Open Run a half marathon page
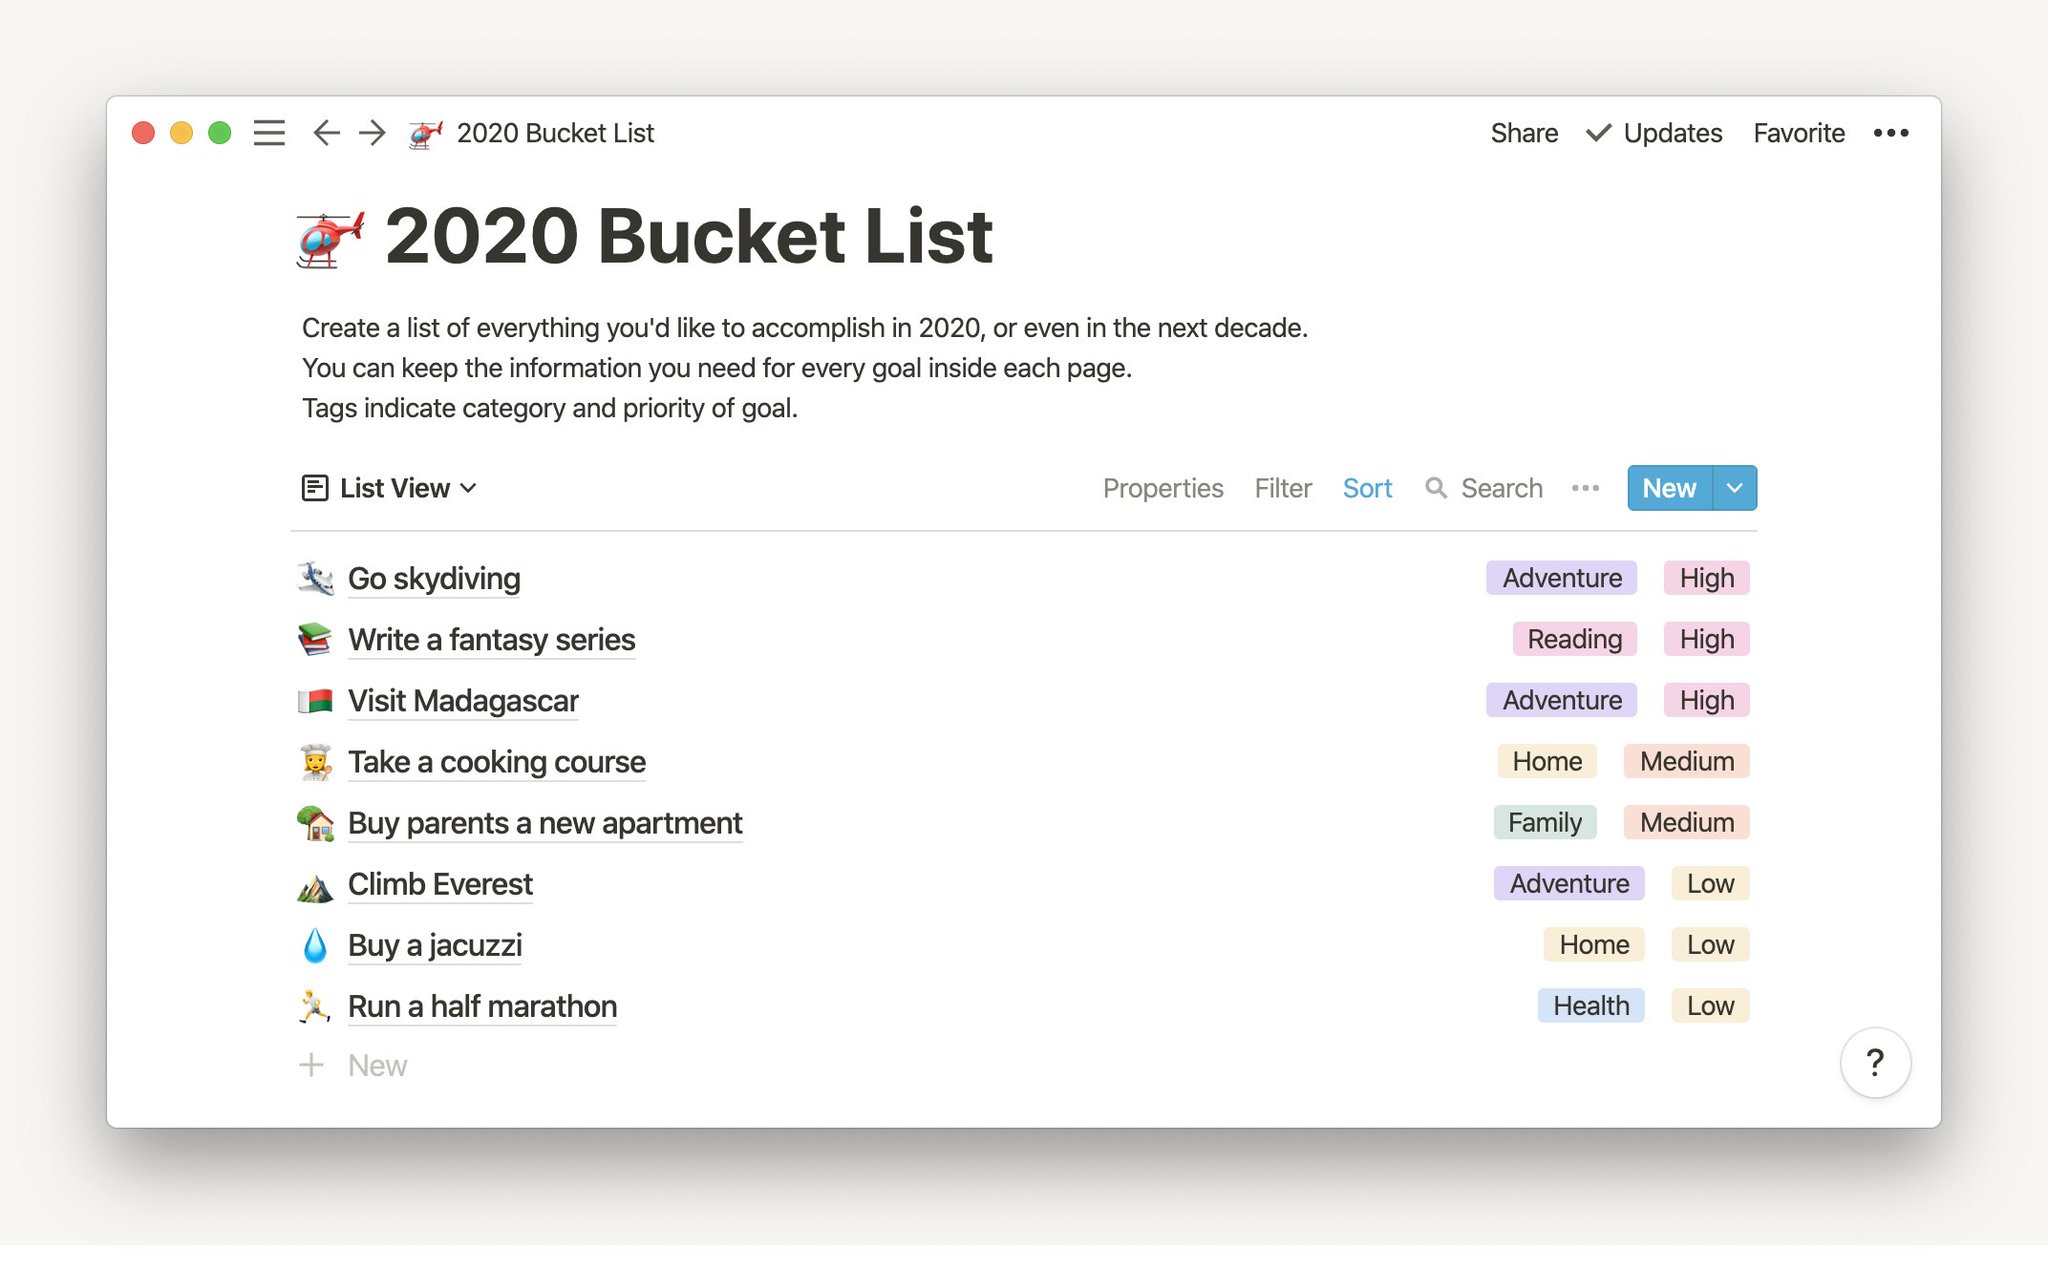Image resolution: width=2048 pixels, height=1269 pixels. pyautogui.click(x=482, y=1006)
